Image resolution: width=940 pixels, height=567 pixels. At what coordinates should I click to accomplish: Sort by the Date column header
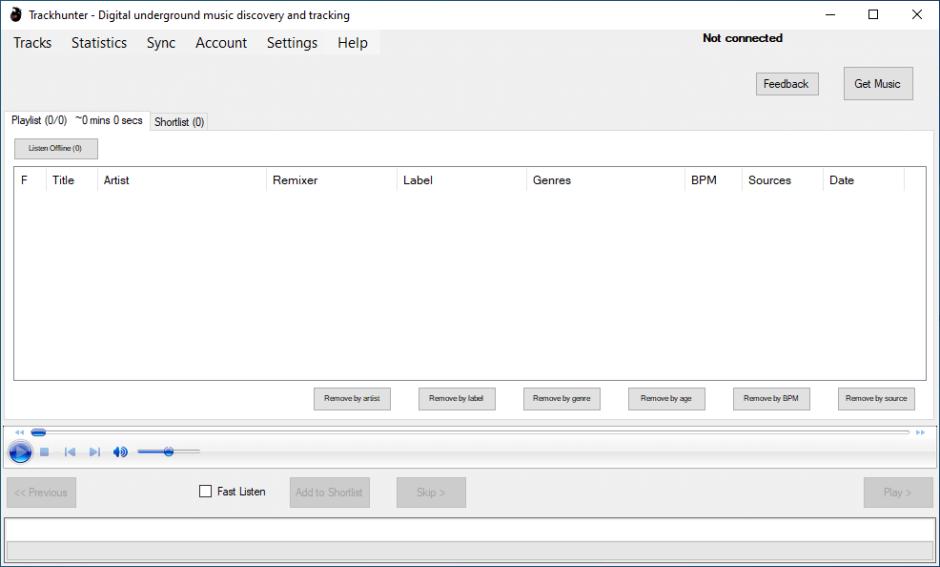click(864, 180)
